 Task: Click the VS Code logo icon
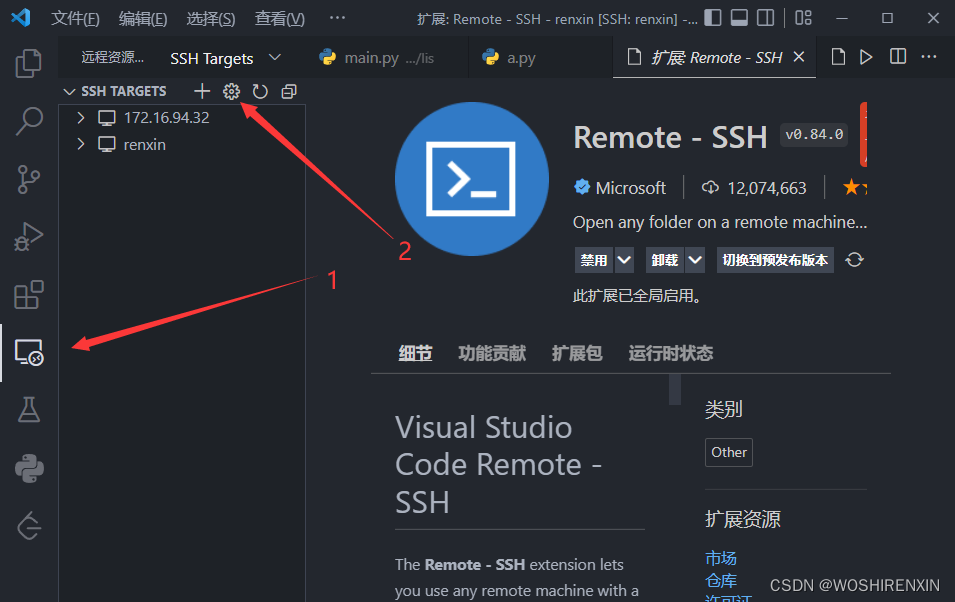[x=21, y=18]
